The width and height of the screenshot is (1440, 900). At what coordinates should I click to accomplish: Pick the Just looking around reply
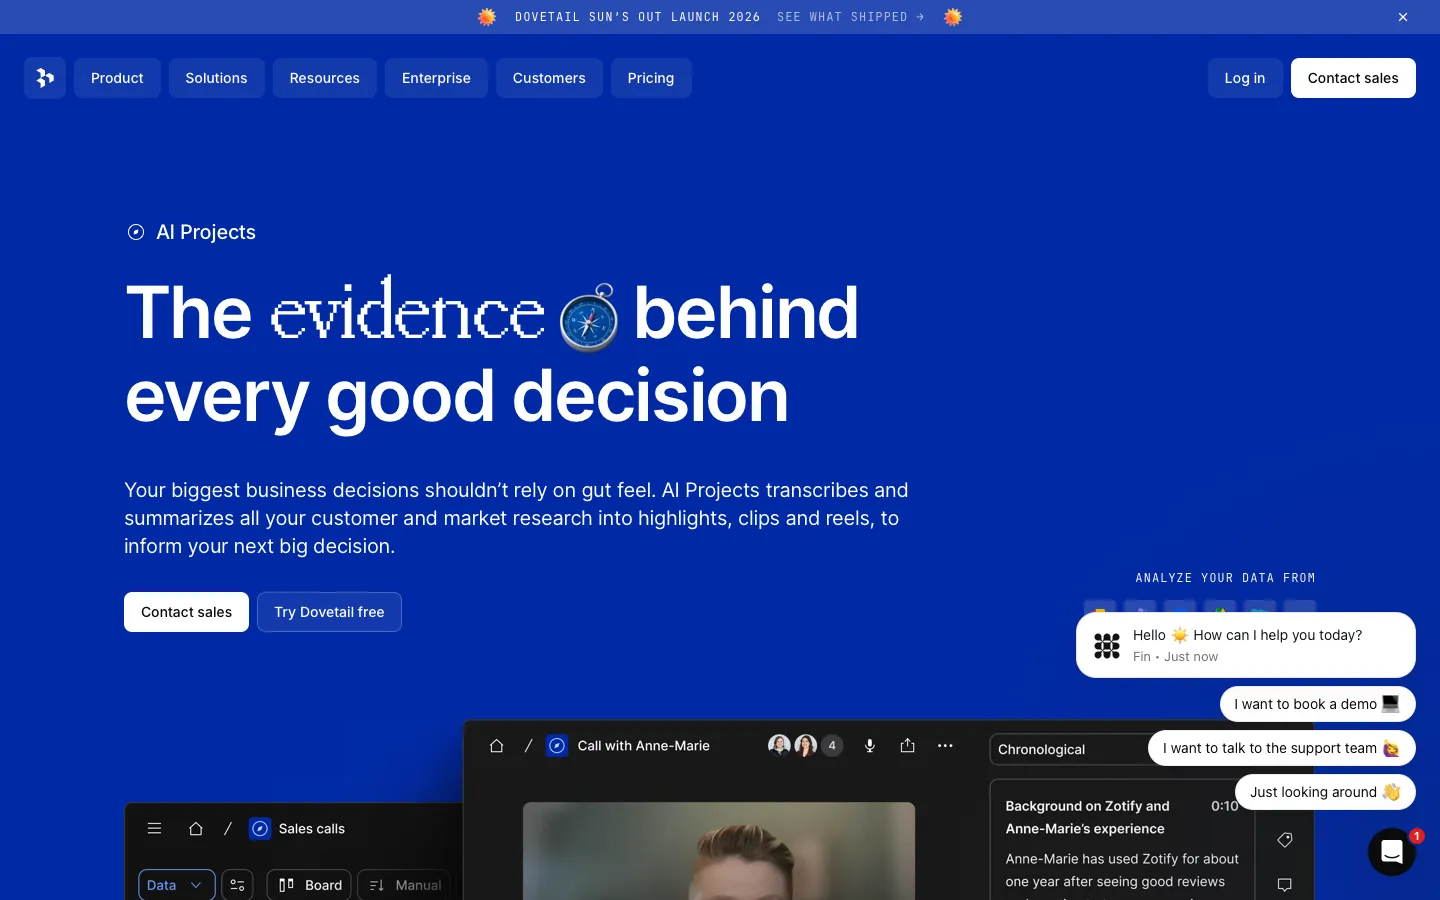click(x=1325, y=792)
